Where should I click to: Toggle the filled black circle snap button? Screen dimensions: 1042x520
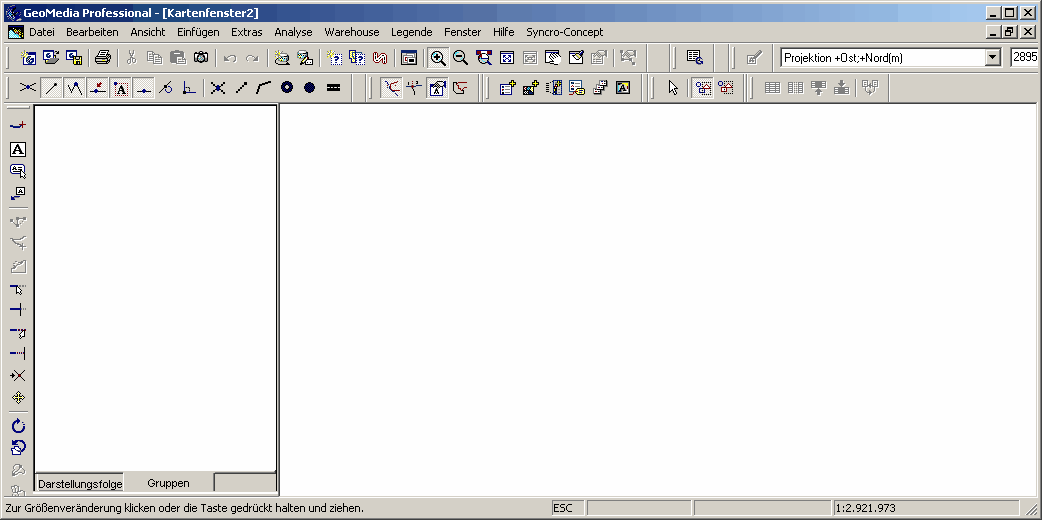point(310,88)
